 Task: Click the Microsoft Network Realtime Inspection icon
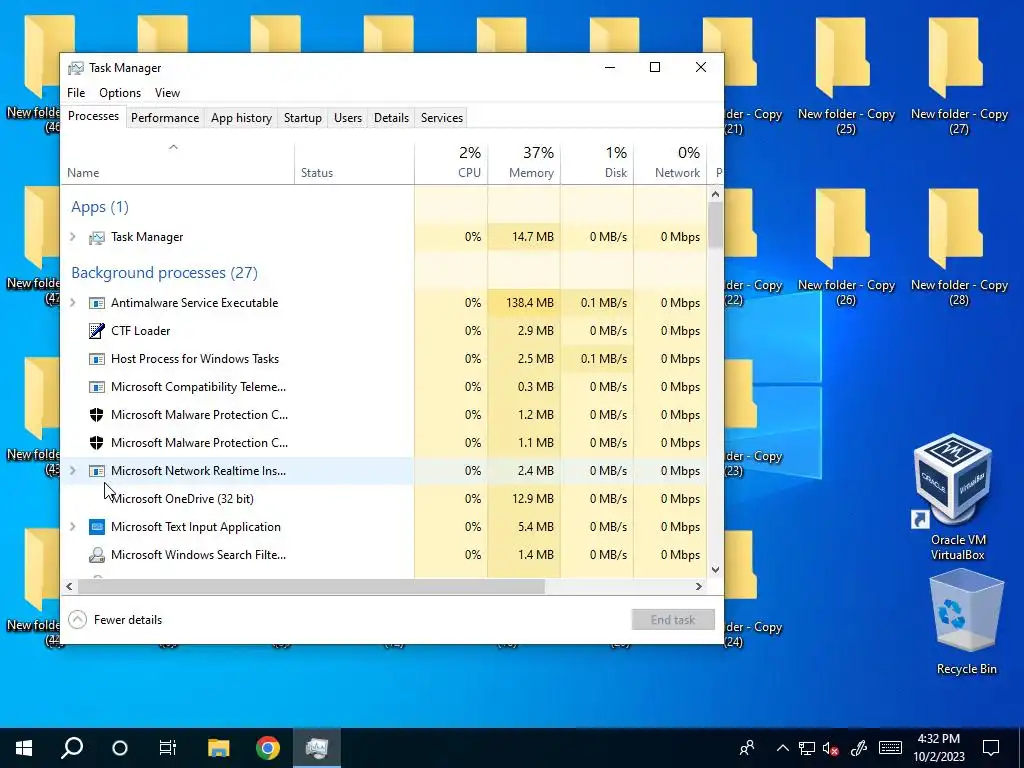[97, 471]
